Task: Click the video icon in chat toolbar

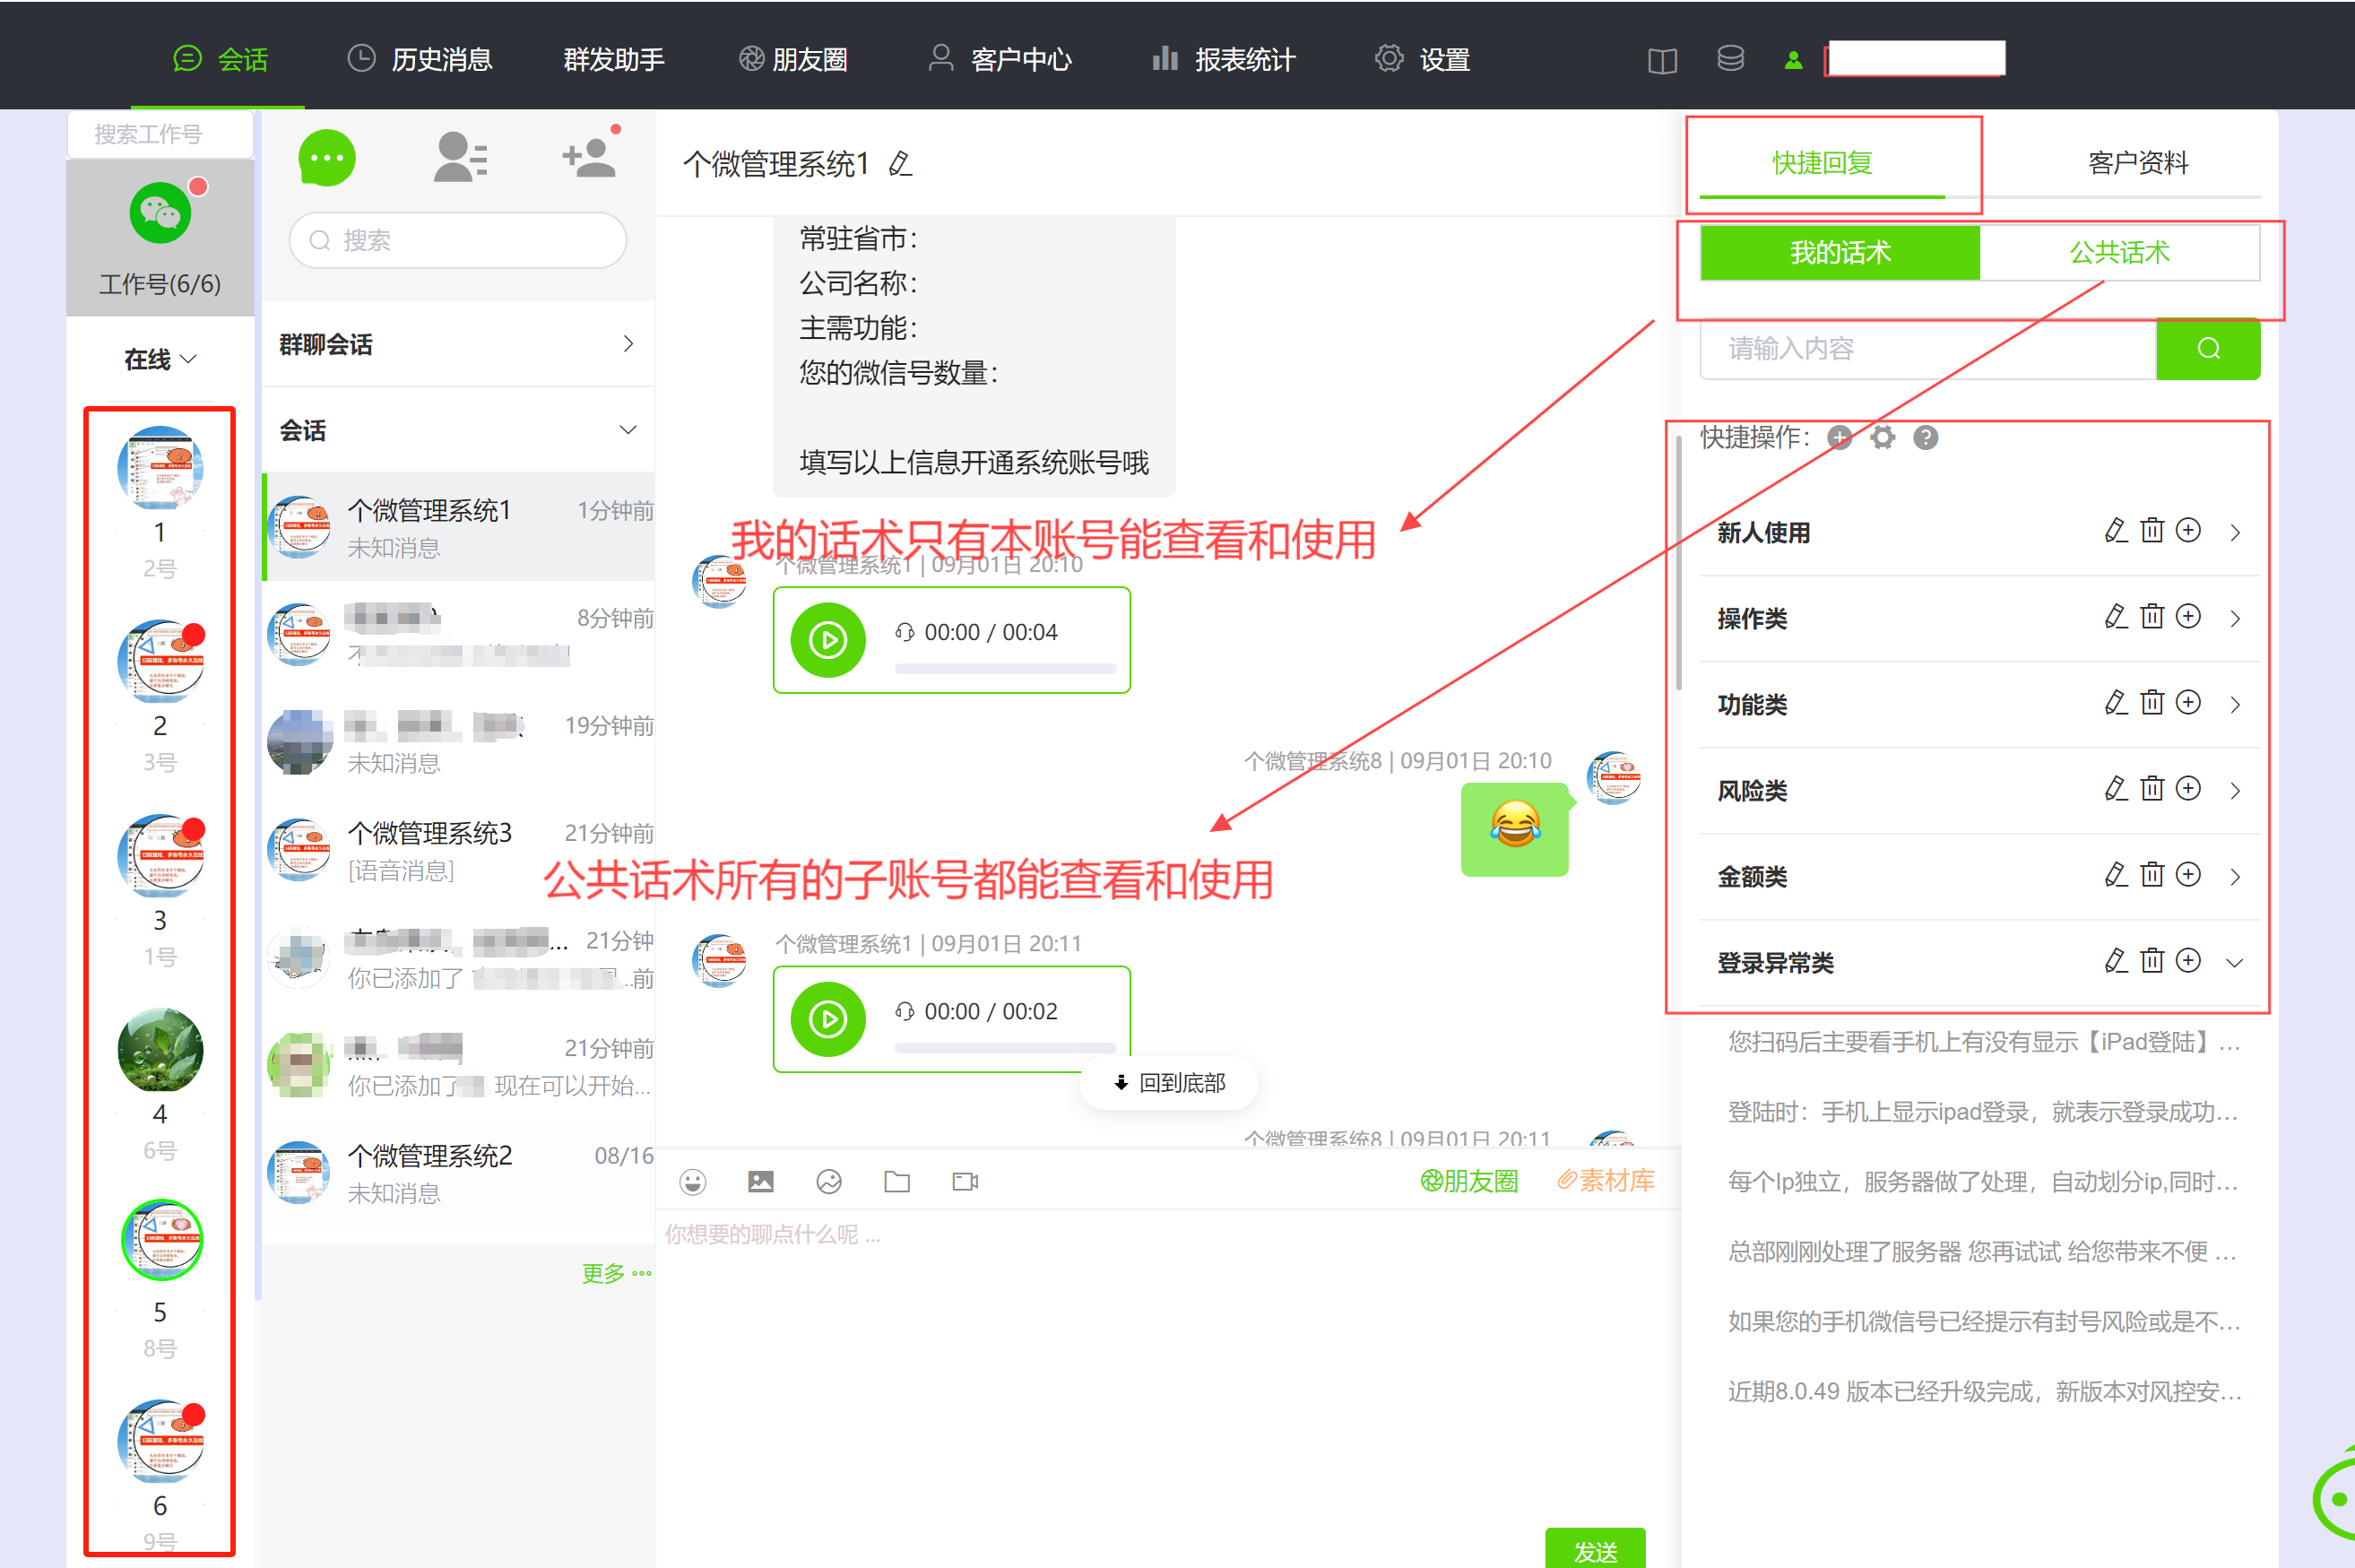Action: click(x=965, y=1182)
